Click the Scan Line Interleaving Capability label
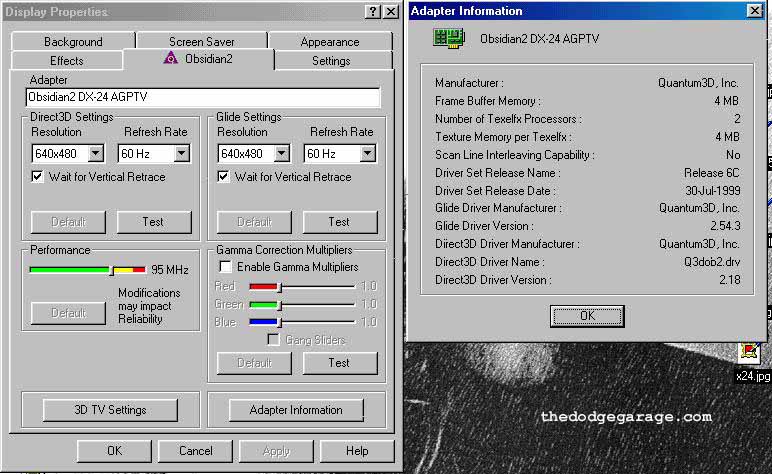The image size is (772, 474). (515, 155)
